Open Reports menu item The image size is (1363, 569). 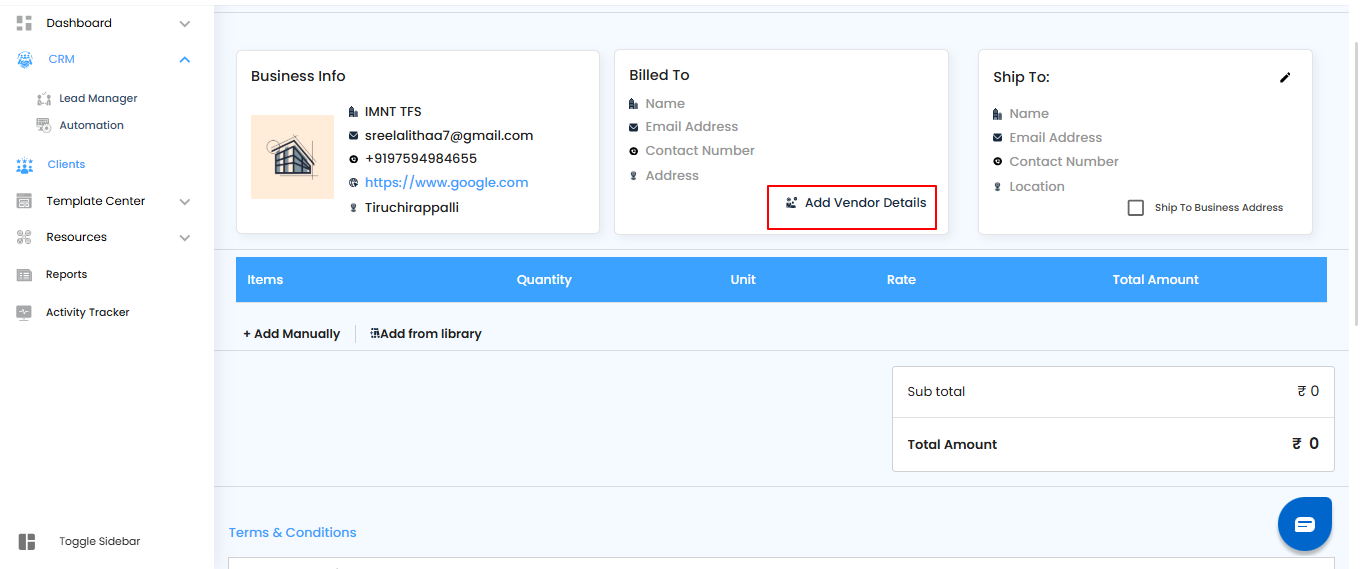pos(66,275)
